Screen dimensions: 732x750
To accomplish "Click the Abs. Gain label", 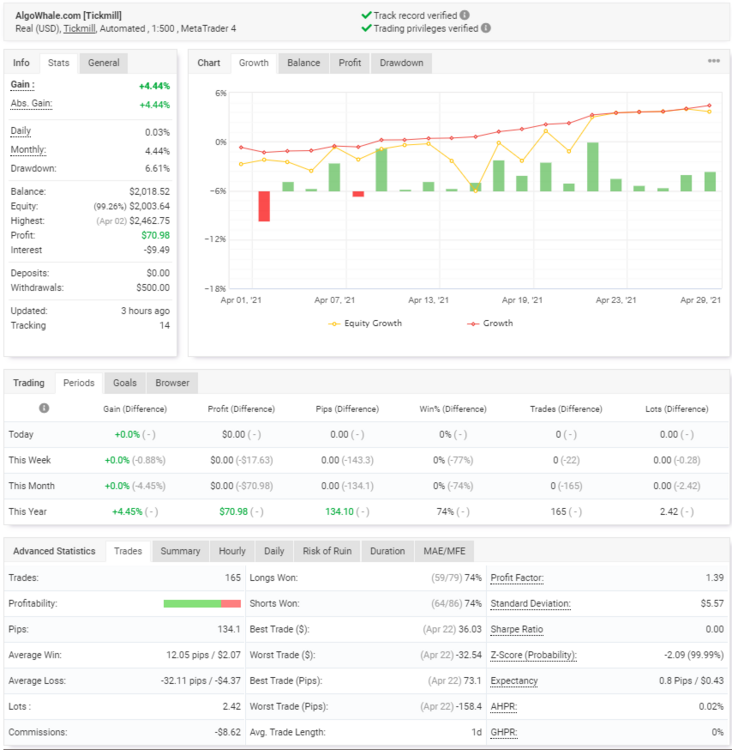I will point(32,104).
